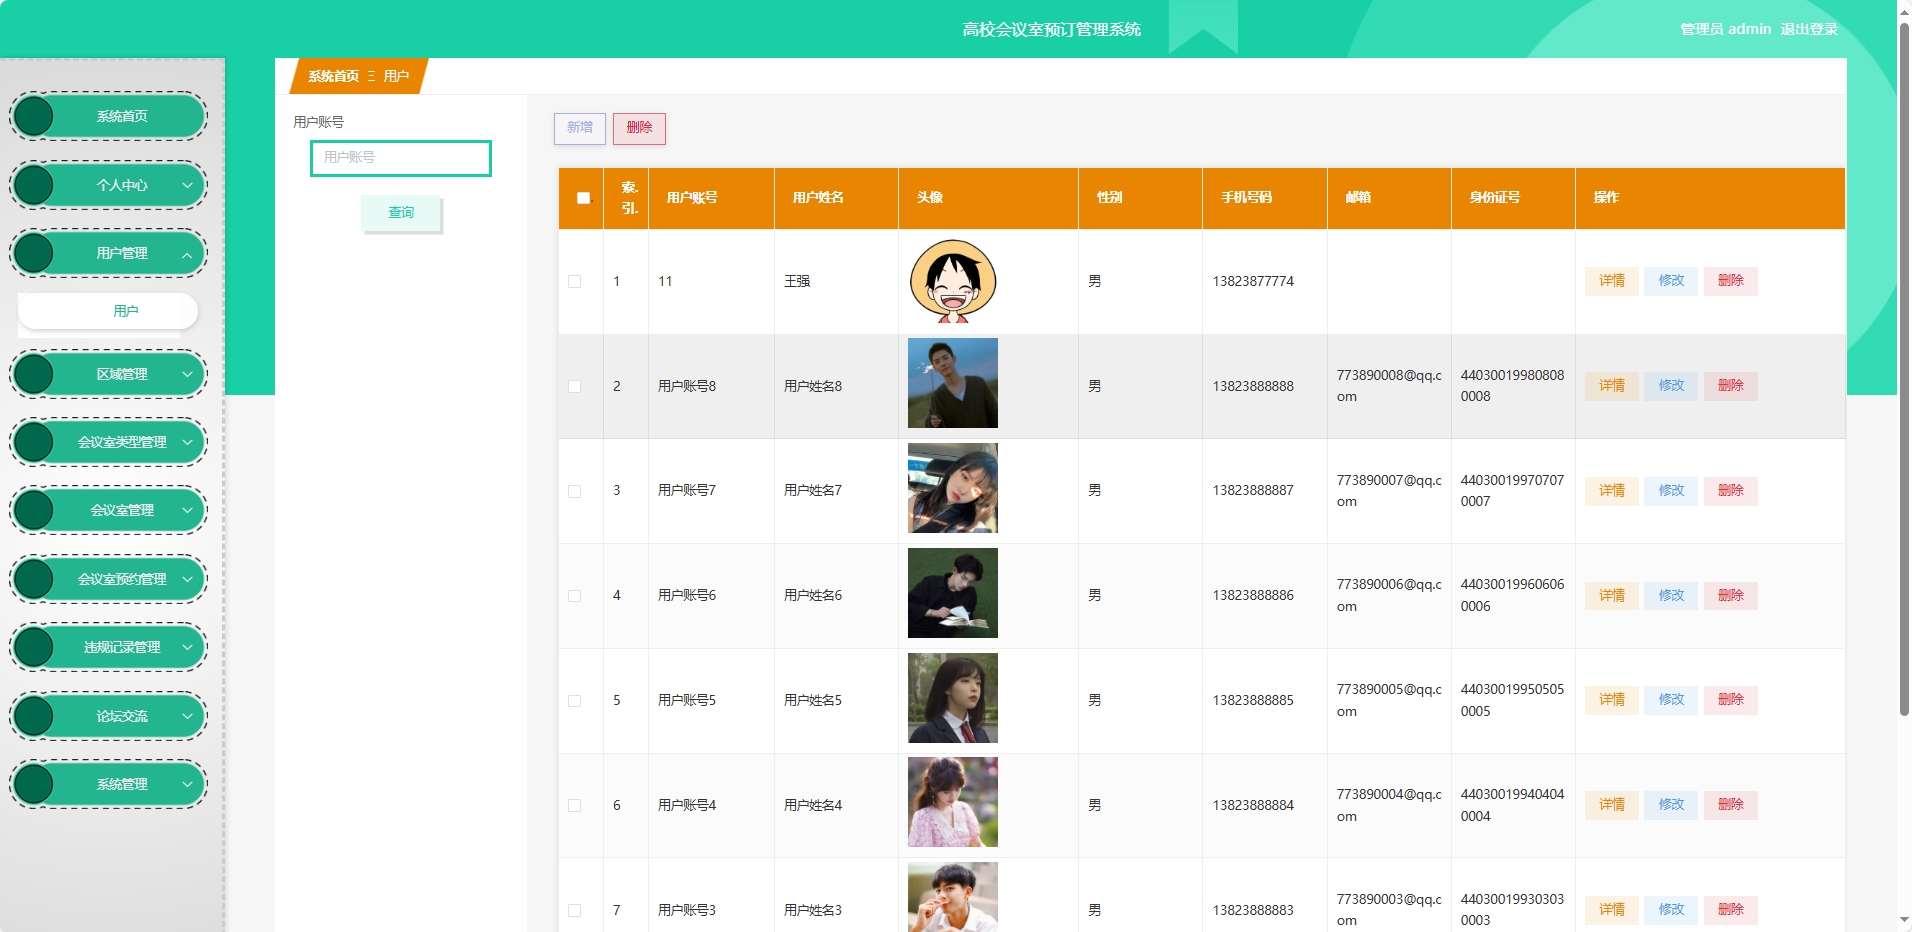Click 管理员 admin label in header
Screen dimensions: 1912x932
[1725, 29]
